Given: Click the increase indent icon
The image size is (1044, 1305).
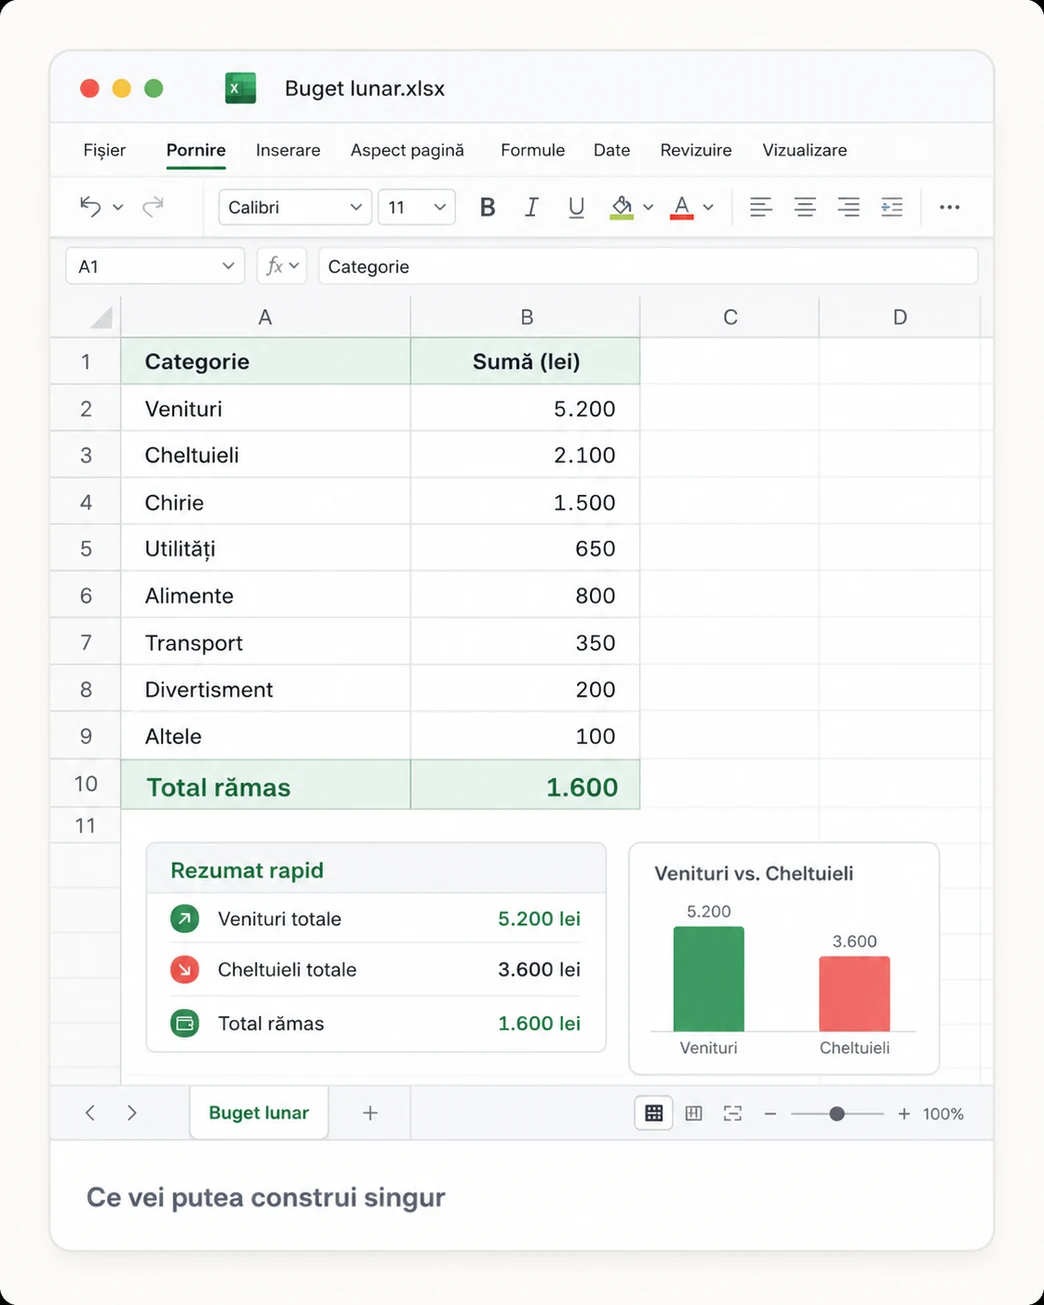Looking at the screenshot, I should [x=892, y=207].
